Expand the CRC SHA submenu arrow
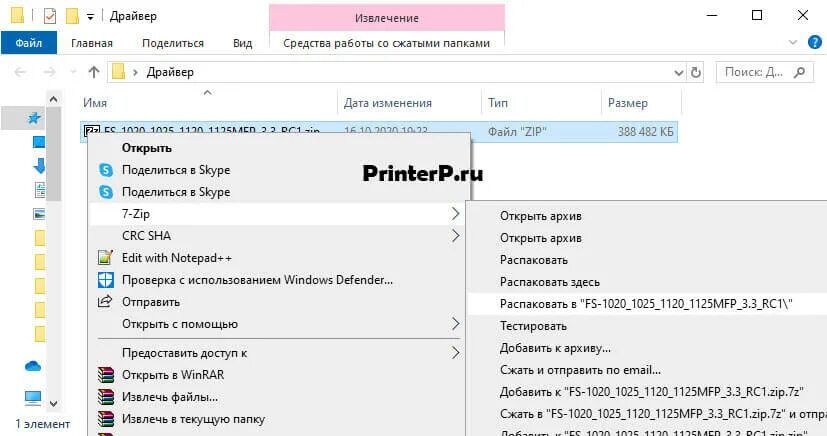 (455, 236)
